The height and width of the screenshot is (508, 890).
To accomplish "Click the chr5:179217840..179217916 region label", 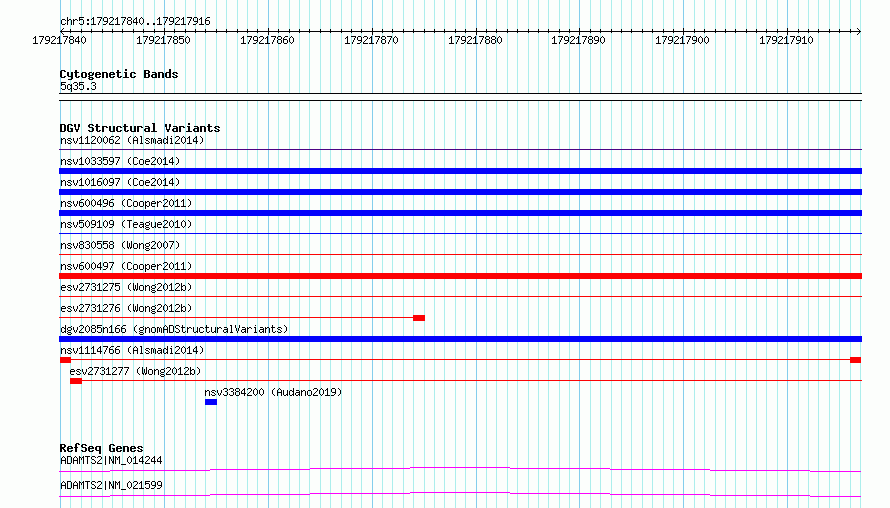I will tap(135, 21).
